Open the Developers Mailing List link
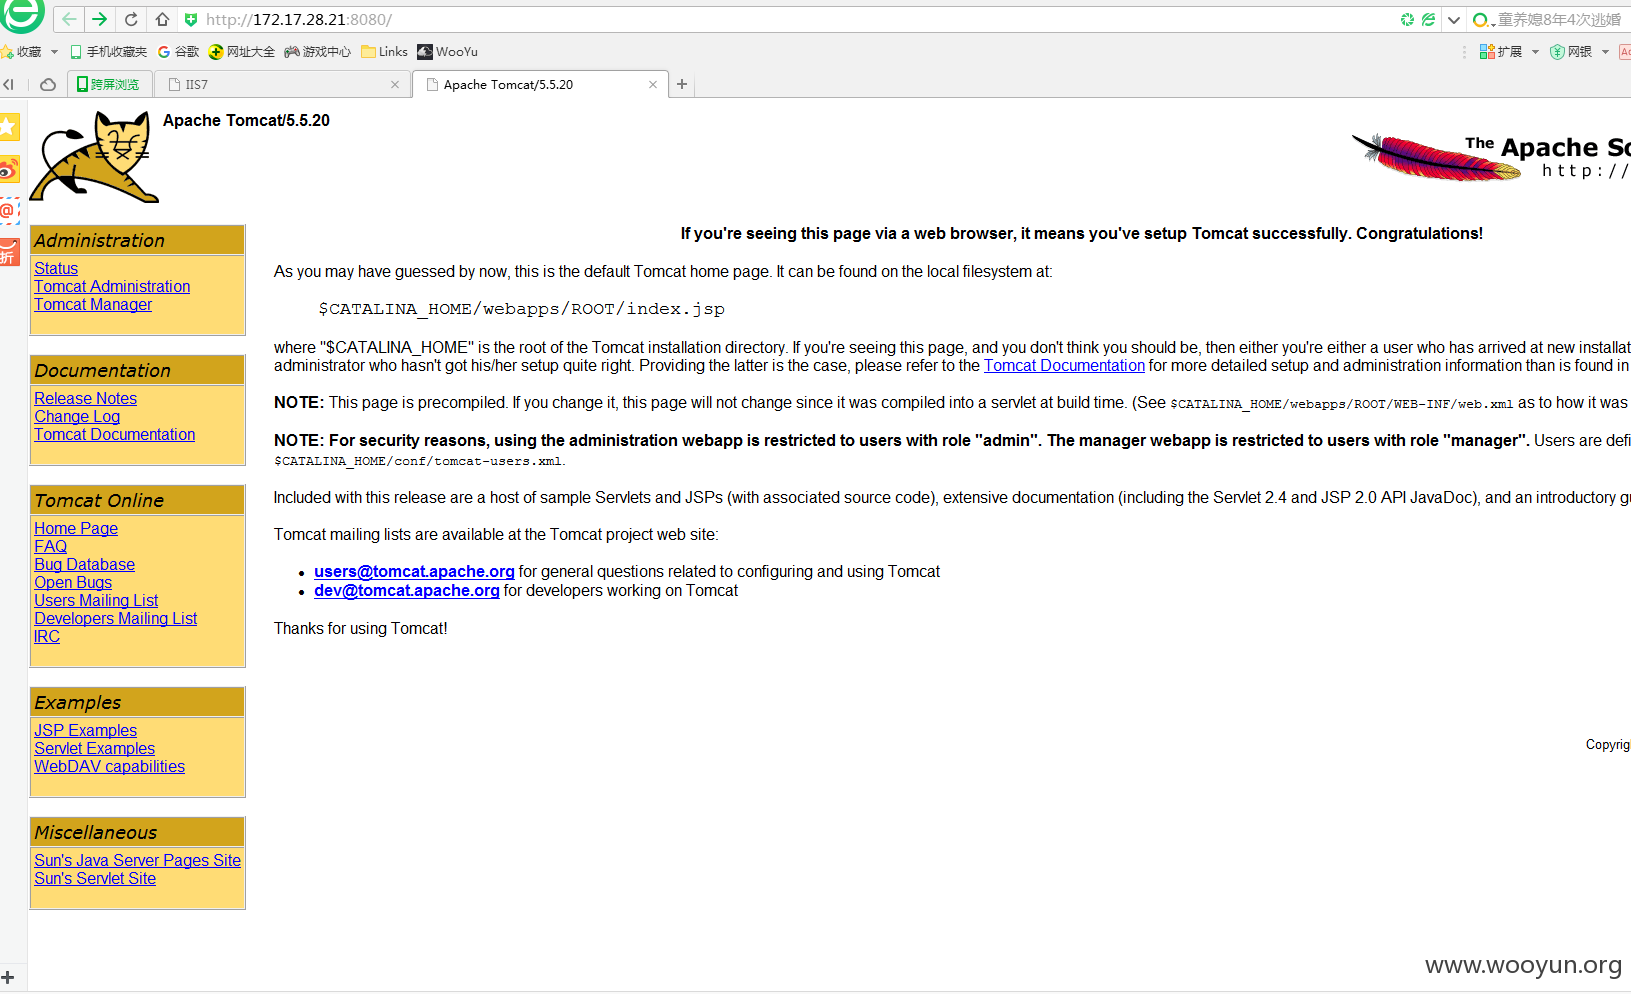 115,618
